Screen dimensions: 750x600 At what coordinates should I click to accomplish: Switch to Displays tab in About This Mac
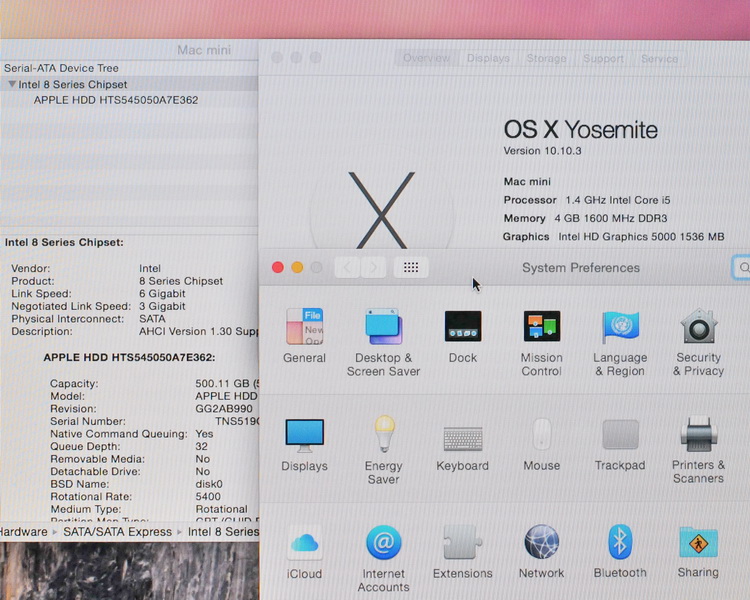pyautogui.click(x=488, y=58)
